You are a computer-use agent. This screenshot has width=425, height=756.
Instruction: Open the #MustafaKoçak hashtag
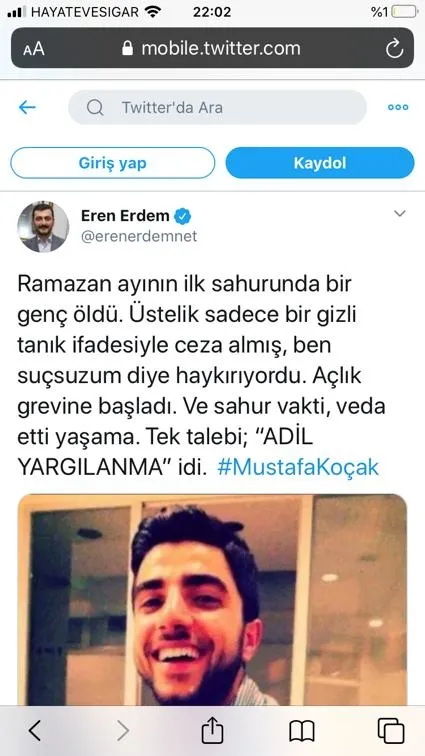pos(298,468)
